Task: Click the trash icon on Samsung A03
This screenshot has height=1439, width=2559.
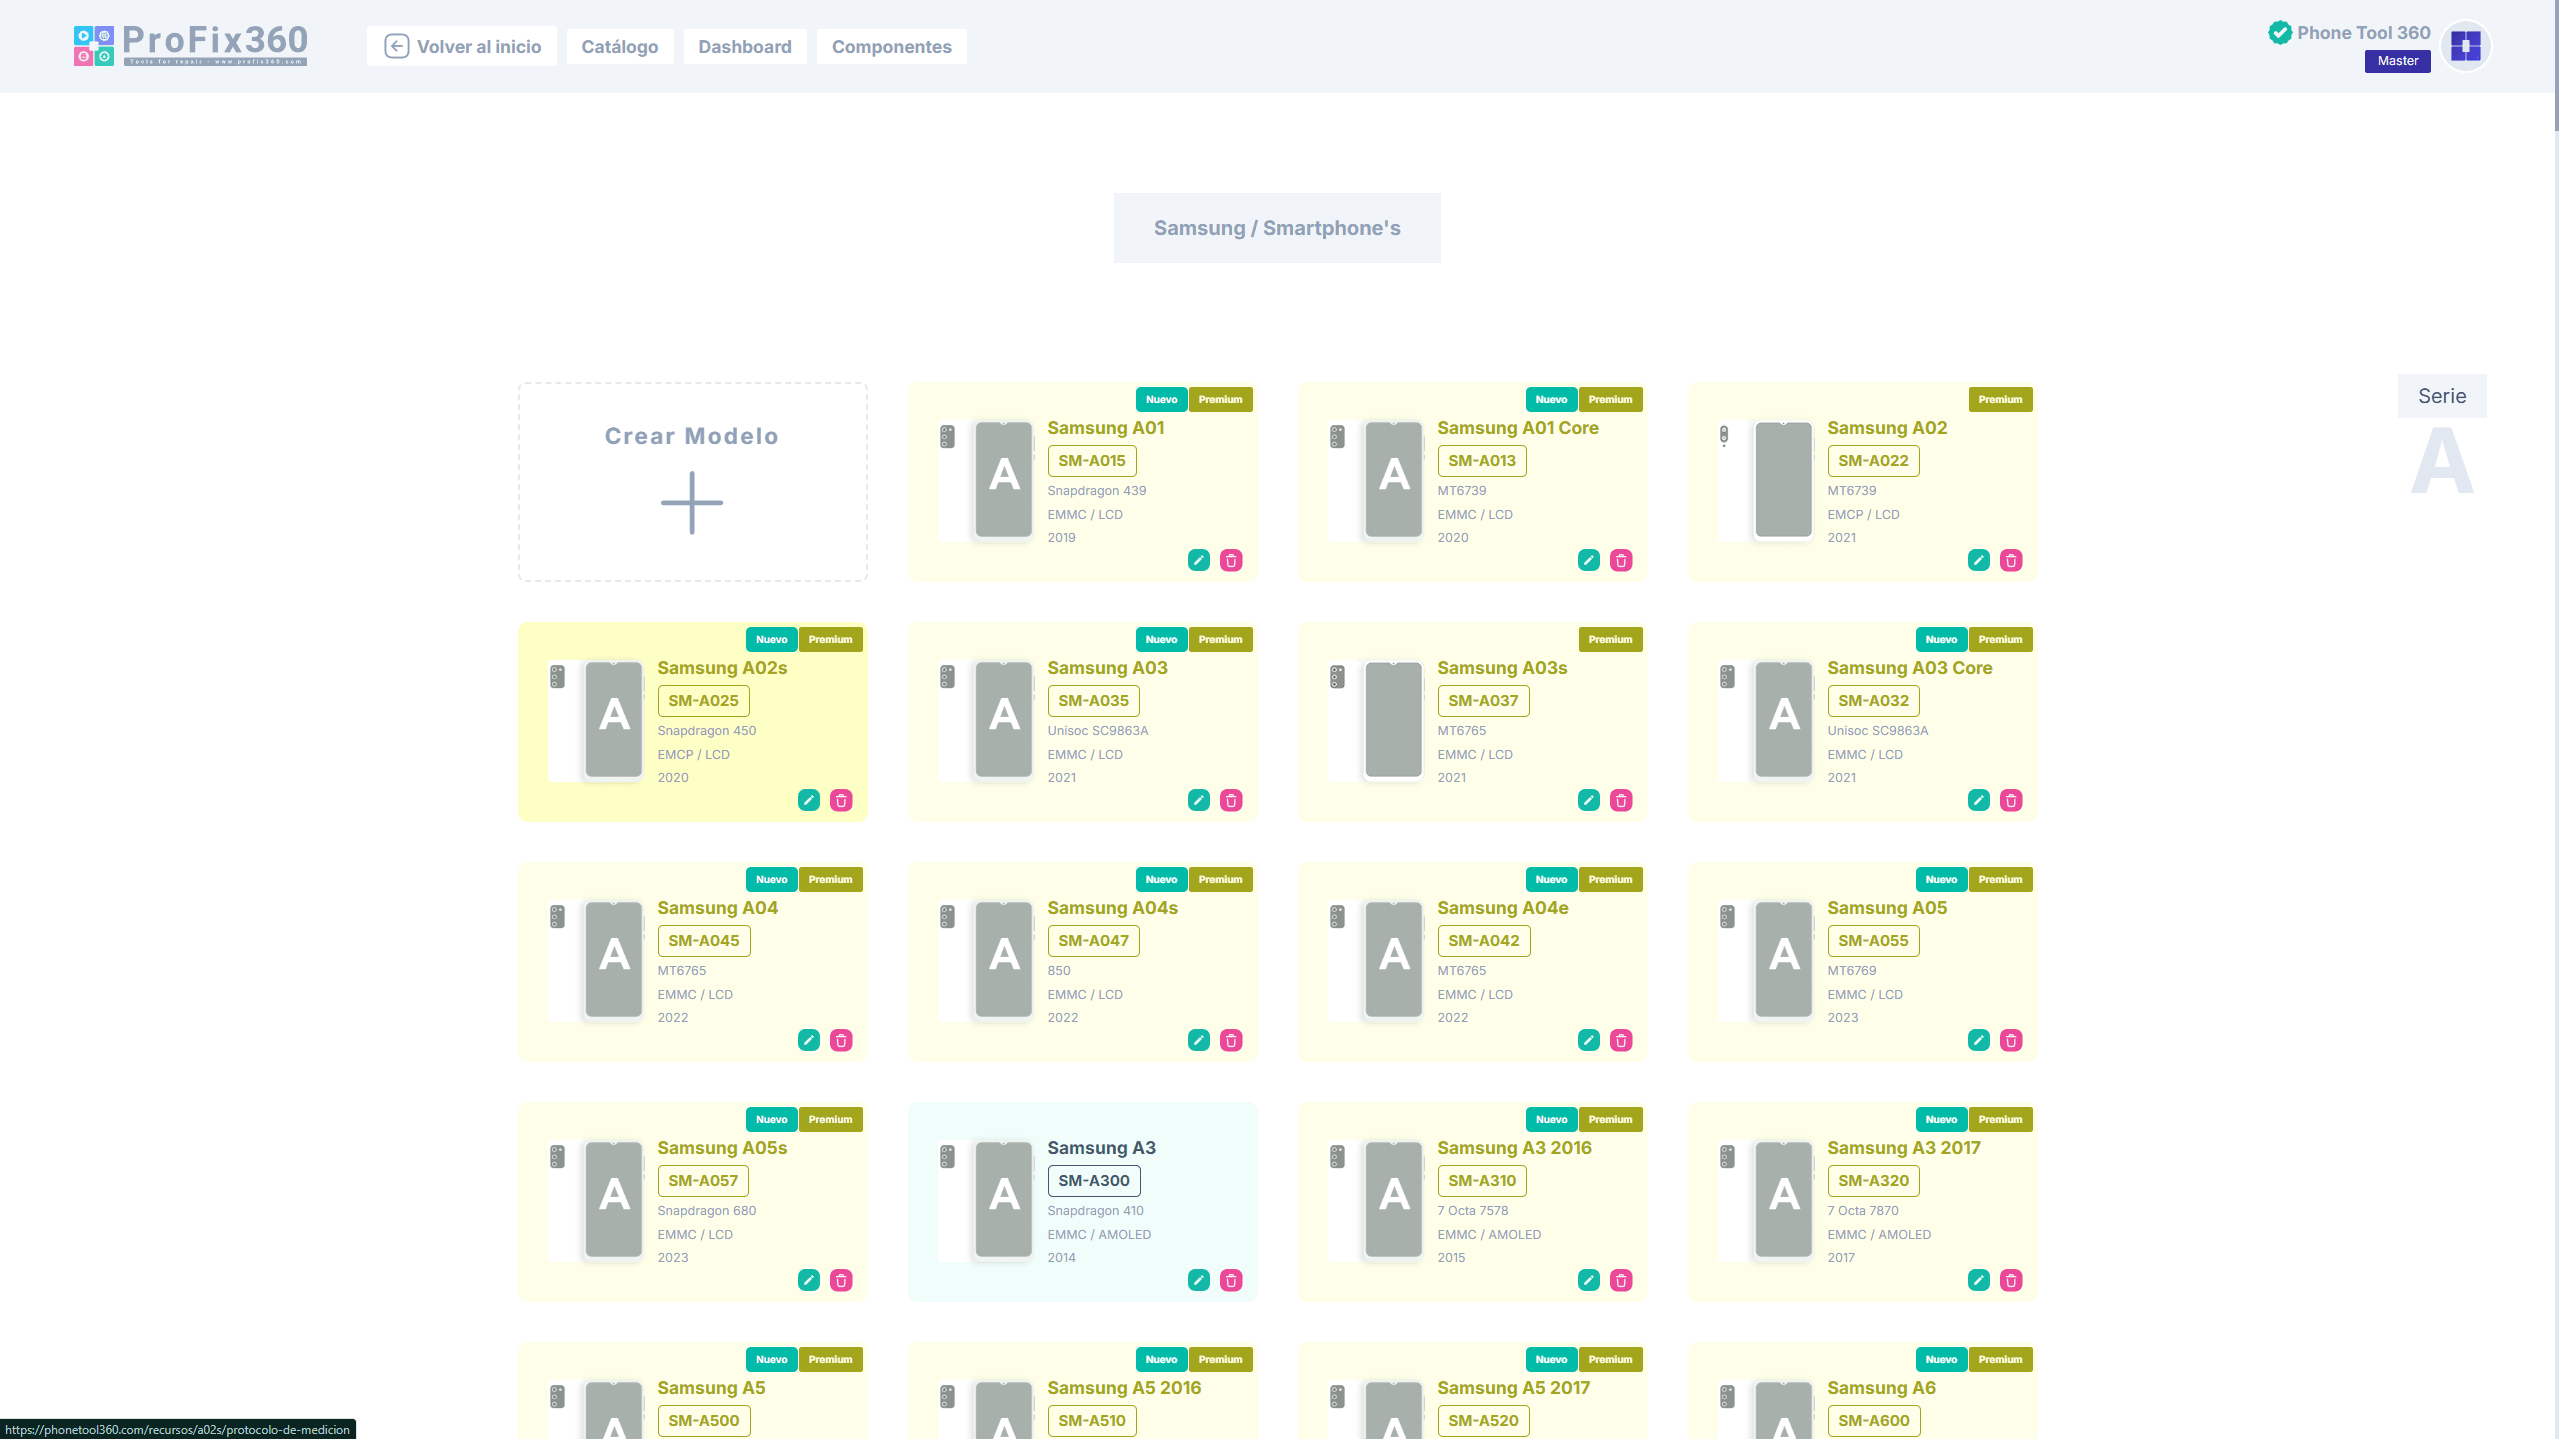Action: pyautogui.click(x=1231, y=800)
